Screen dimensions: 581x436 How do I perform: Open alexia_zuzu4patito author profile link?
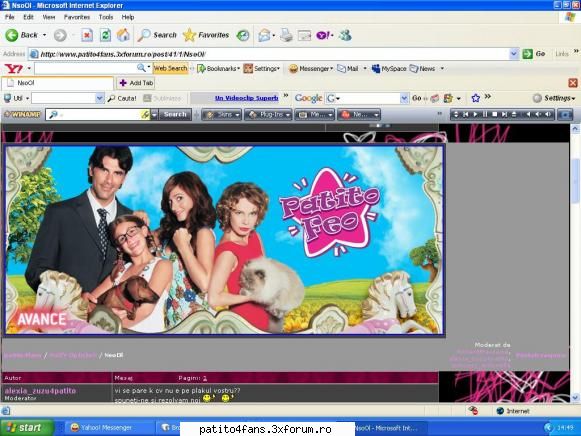click(x=40, y=390)
